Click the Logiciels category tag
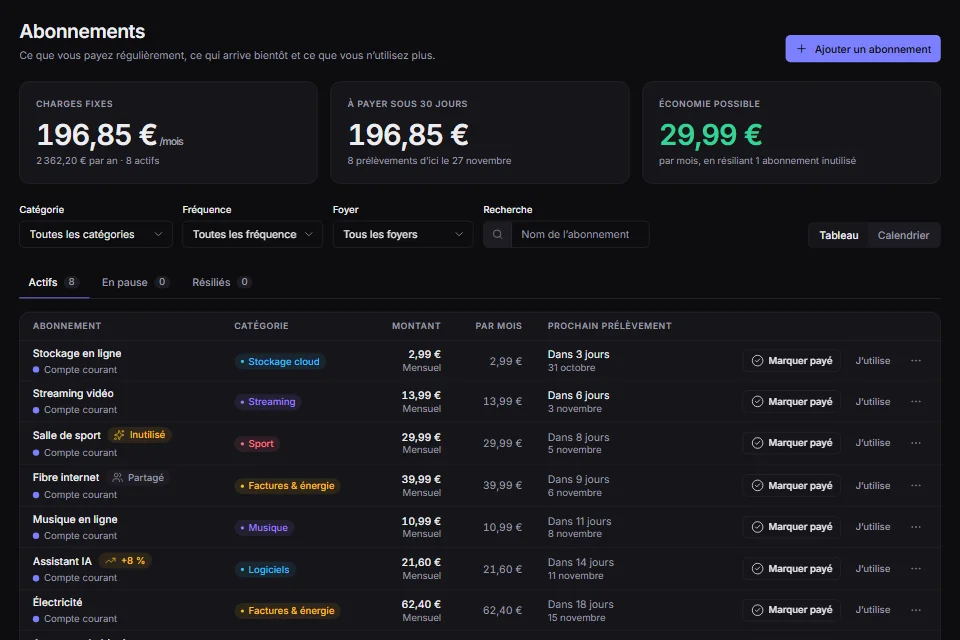960x640 pixels. (265, 570)
